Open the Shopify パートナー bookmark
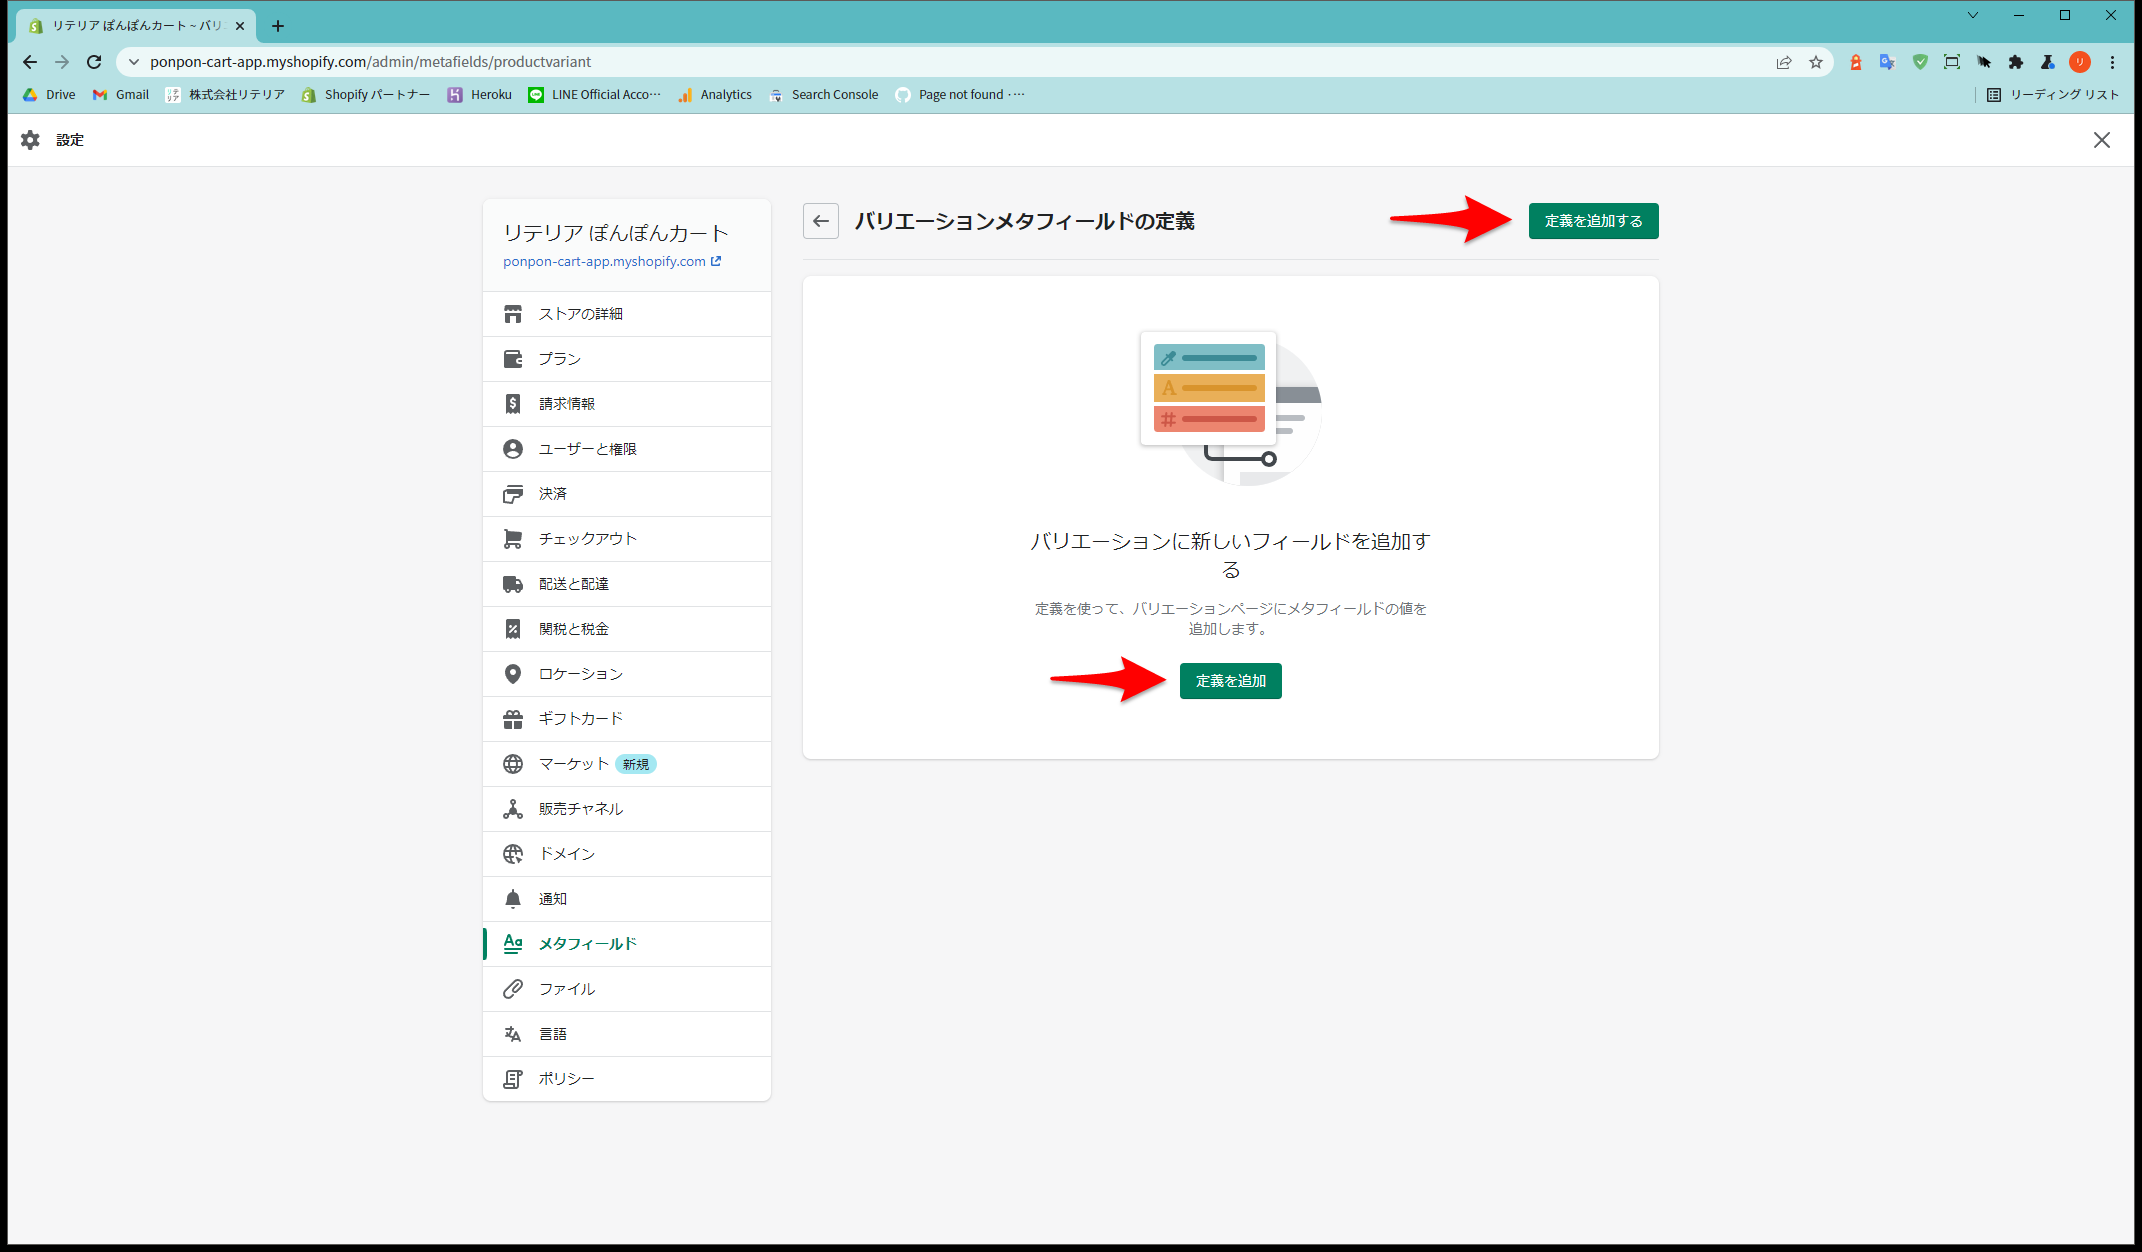2142x1252 pixels. point(366,95)
